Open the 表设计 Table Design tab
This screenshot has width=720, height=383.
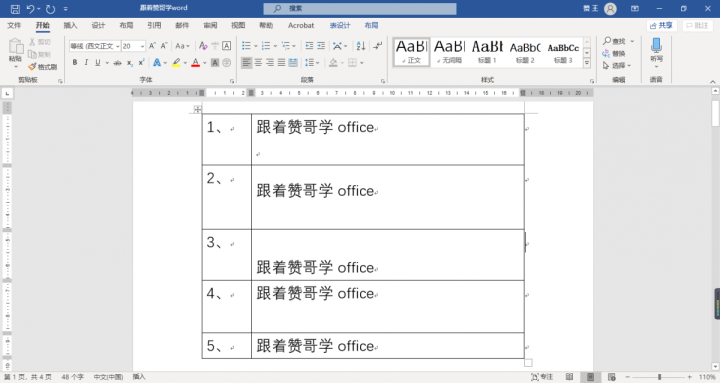(x=340, y=25)
